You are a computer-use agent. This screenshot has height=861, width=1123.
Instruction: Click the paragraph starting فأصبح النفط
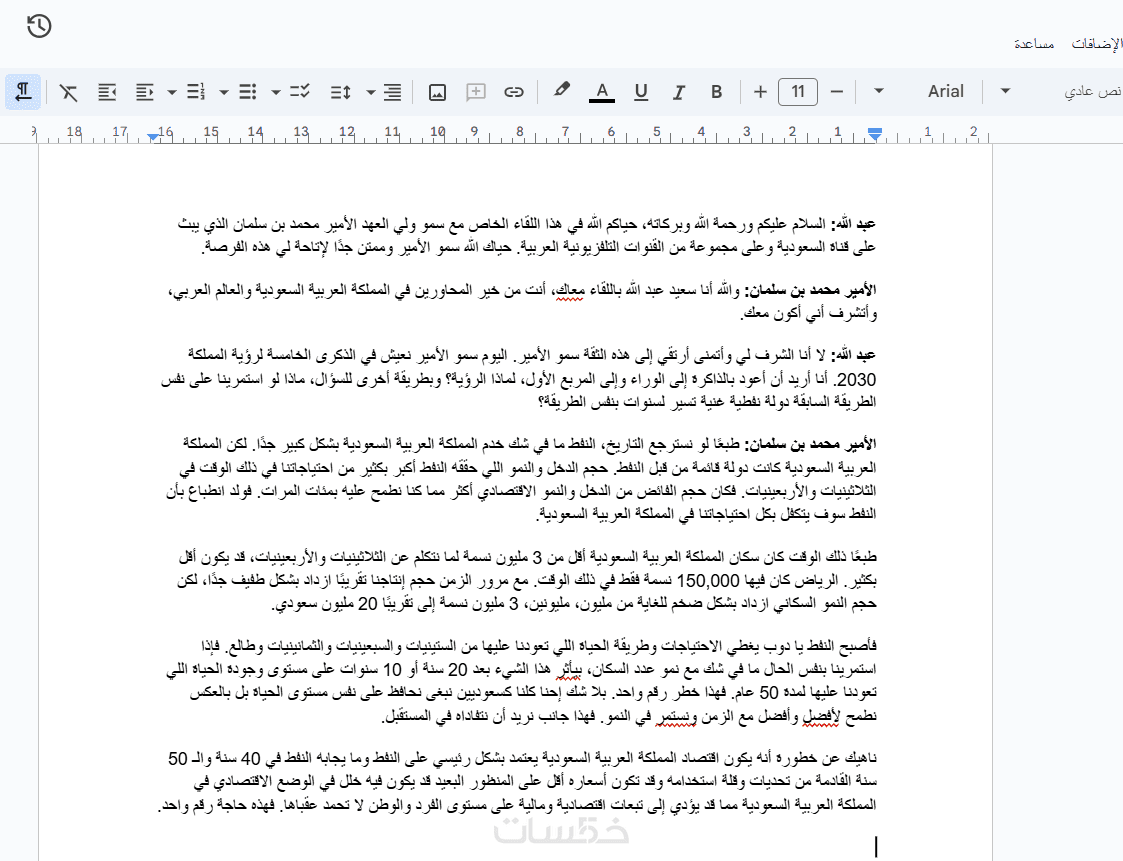[x=522, y=681]
